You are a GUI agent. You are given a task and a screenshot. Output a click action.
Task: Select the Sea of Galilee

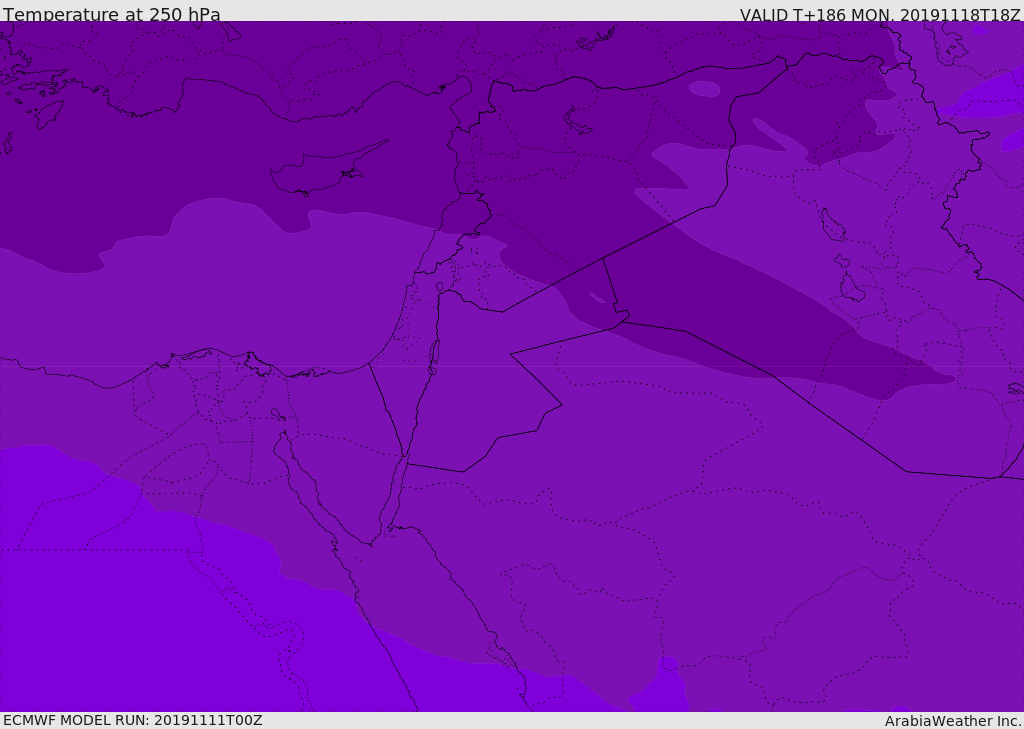[x=439, y=287]
